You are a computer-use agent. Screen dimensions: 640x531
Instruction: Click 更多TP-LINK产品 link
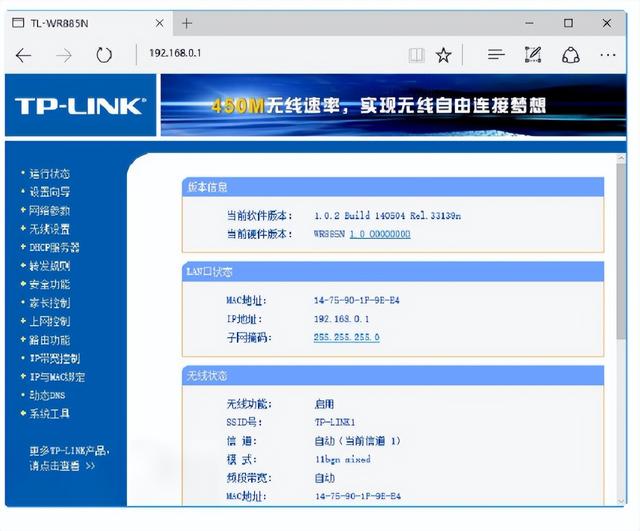[x=69, y=451]
